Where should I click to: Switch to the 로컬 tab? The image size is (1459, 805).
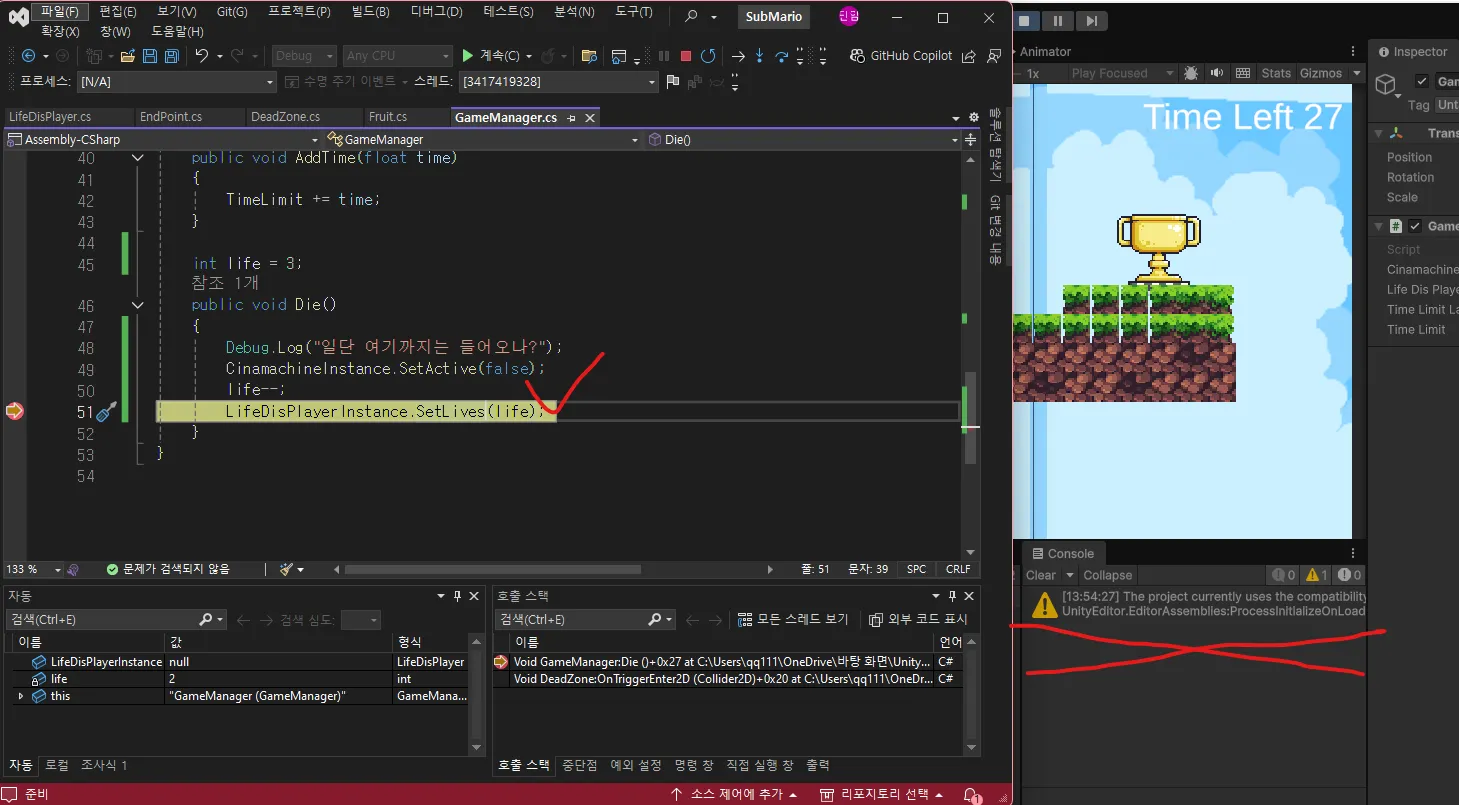[57, 765]
